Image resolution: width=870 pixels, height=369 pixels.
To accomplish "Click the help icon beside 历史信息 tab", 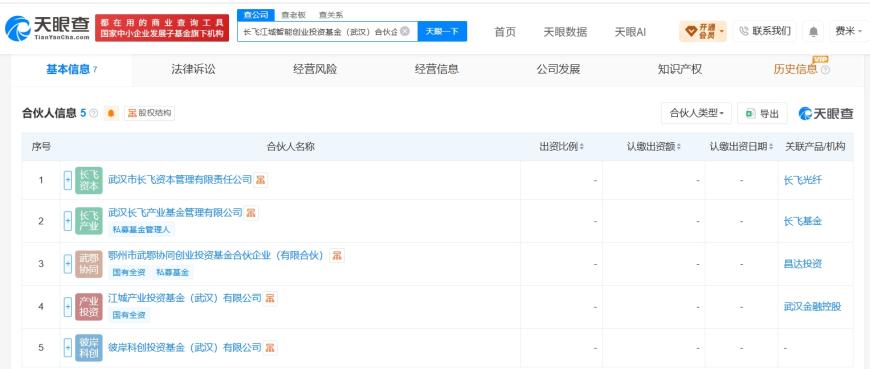I will (x=825, y=70).
